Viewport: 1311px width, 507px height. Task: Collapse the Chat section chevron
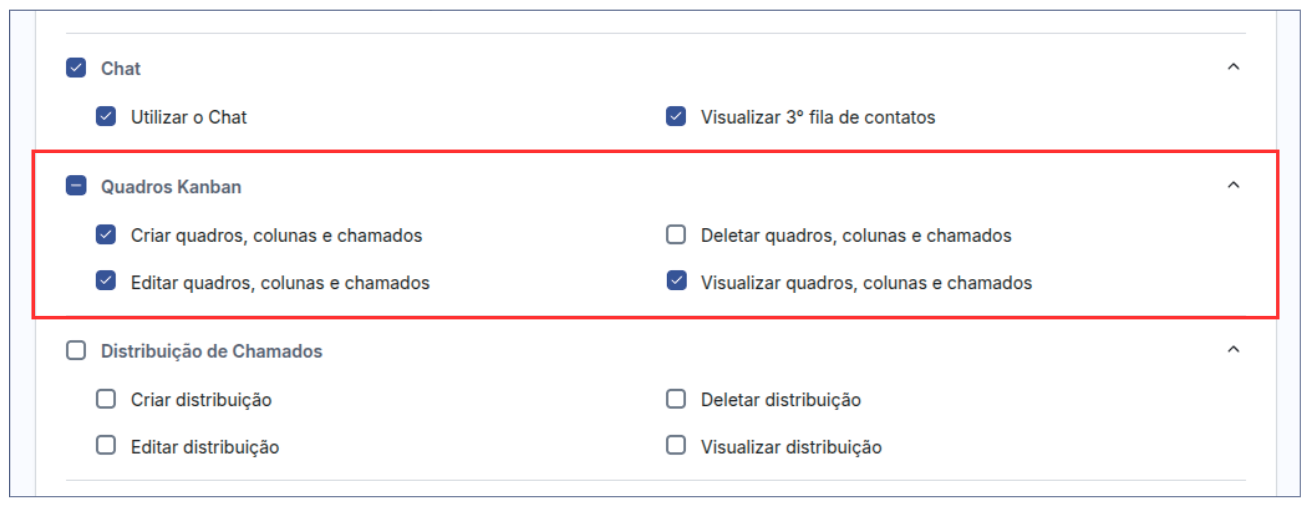coord(1233,67)
